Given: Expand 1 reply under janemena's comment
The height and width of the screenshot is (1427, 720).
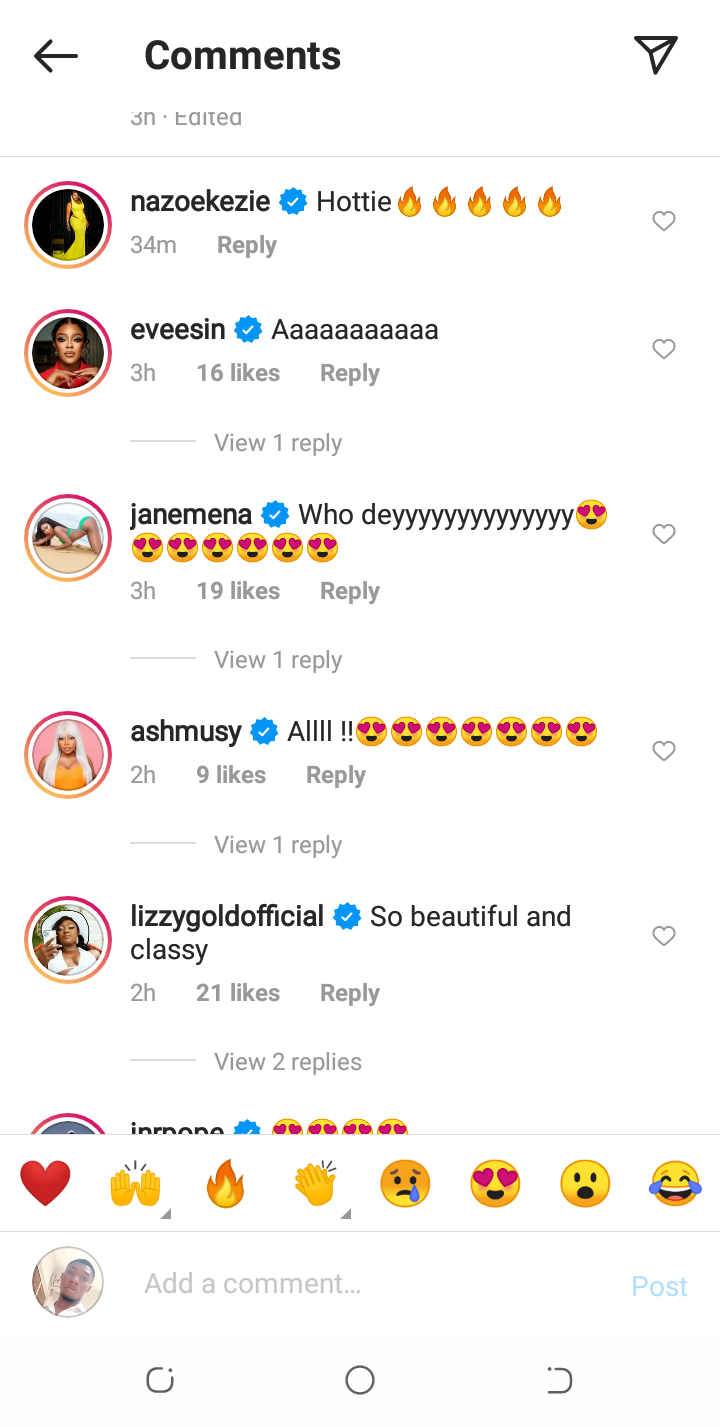Looking at the screenshot, I should coord(278,660).
